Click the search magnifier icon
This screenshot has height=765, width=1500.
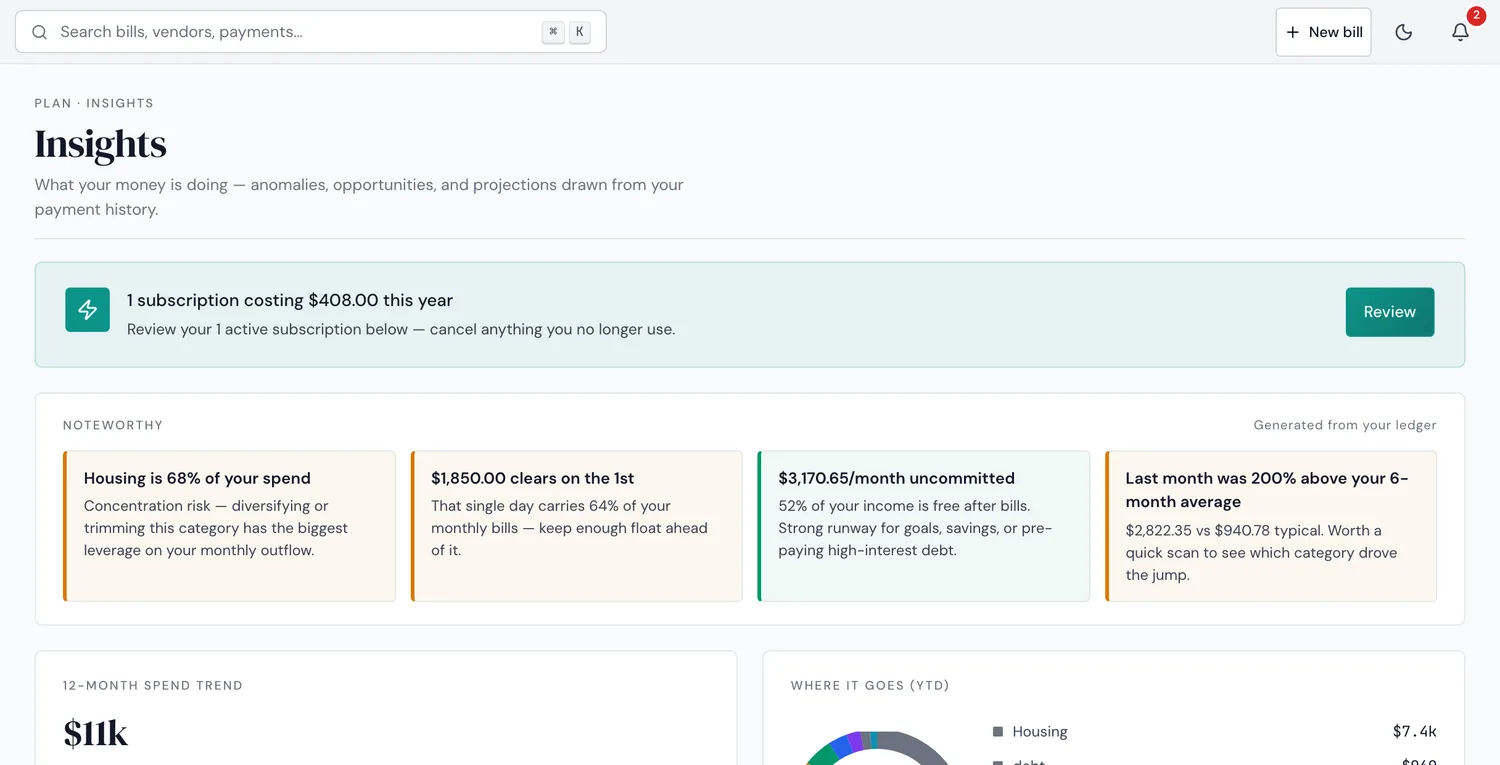40,32
